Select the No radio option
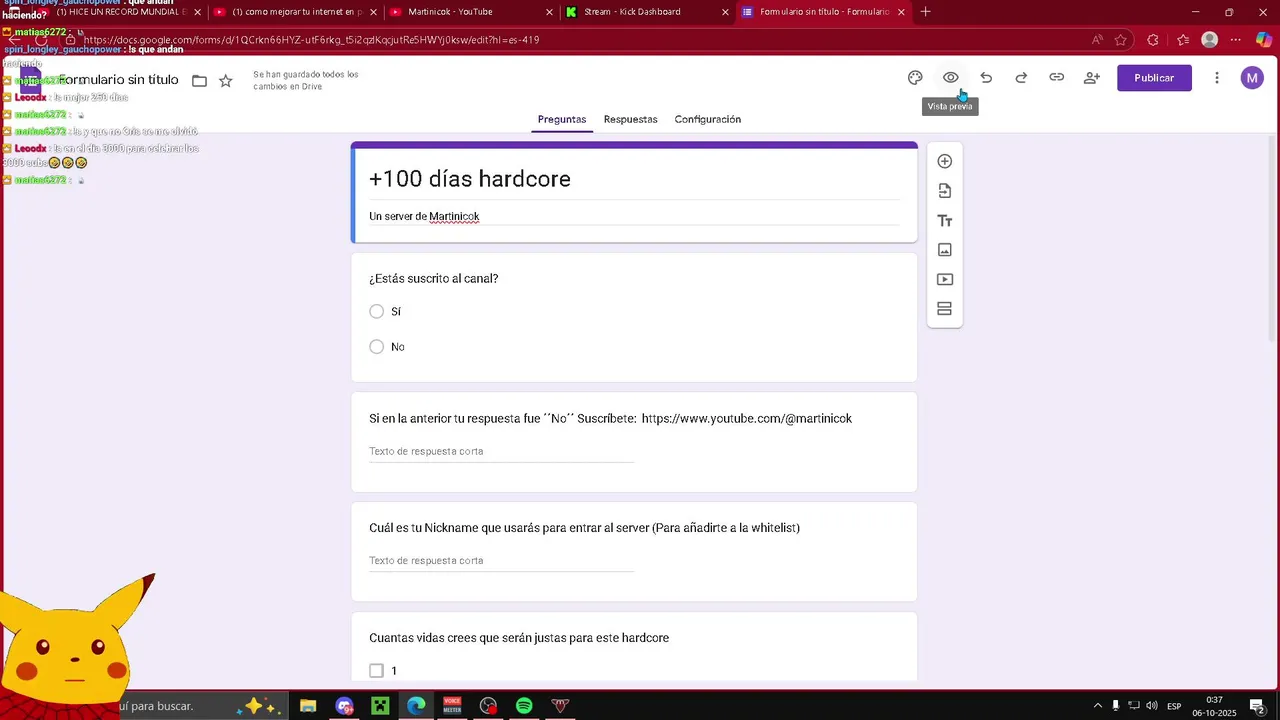The height and width of the screenshot is (720, 1280). coord(376,347)
